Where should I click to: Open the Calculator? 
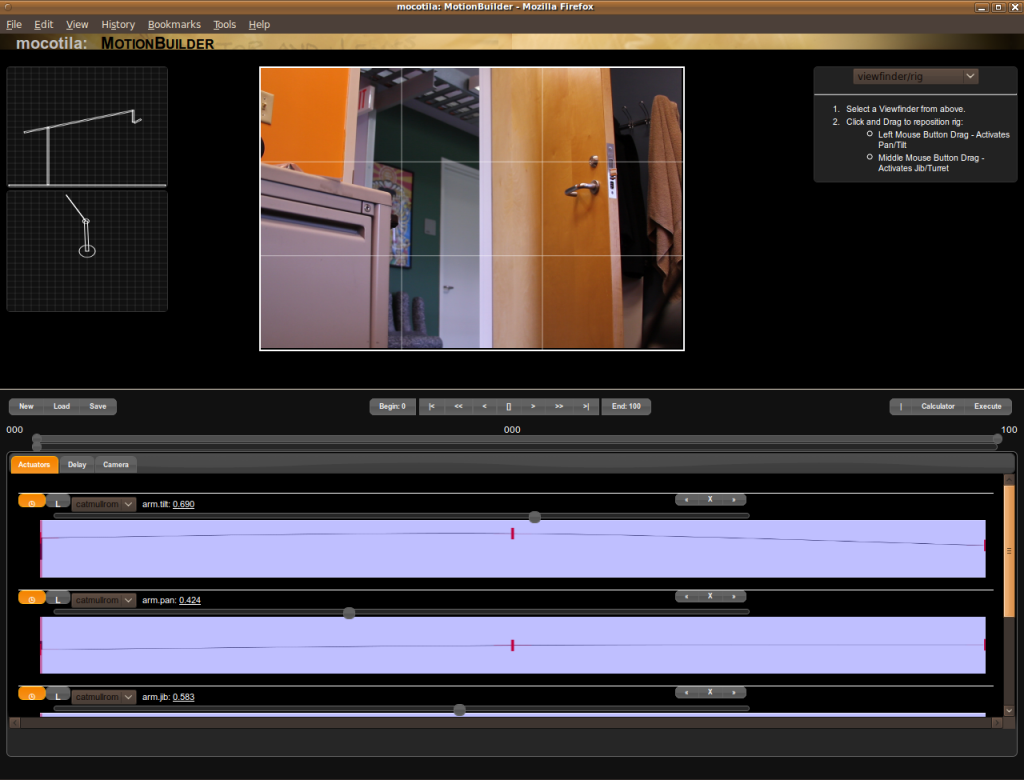click(938, 406)
